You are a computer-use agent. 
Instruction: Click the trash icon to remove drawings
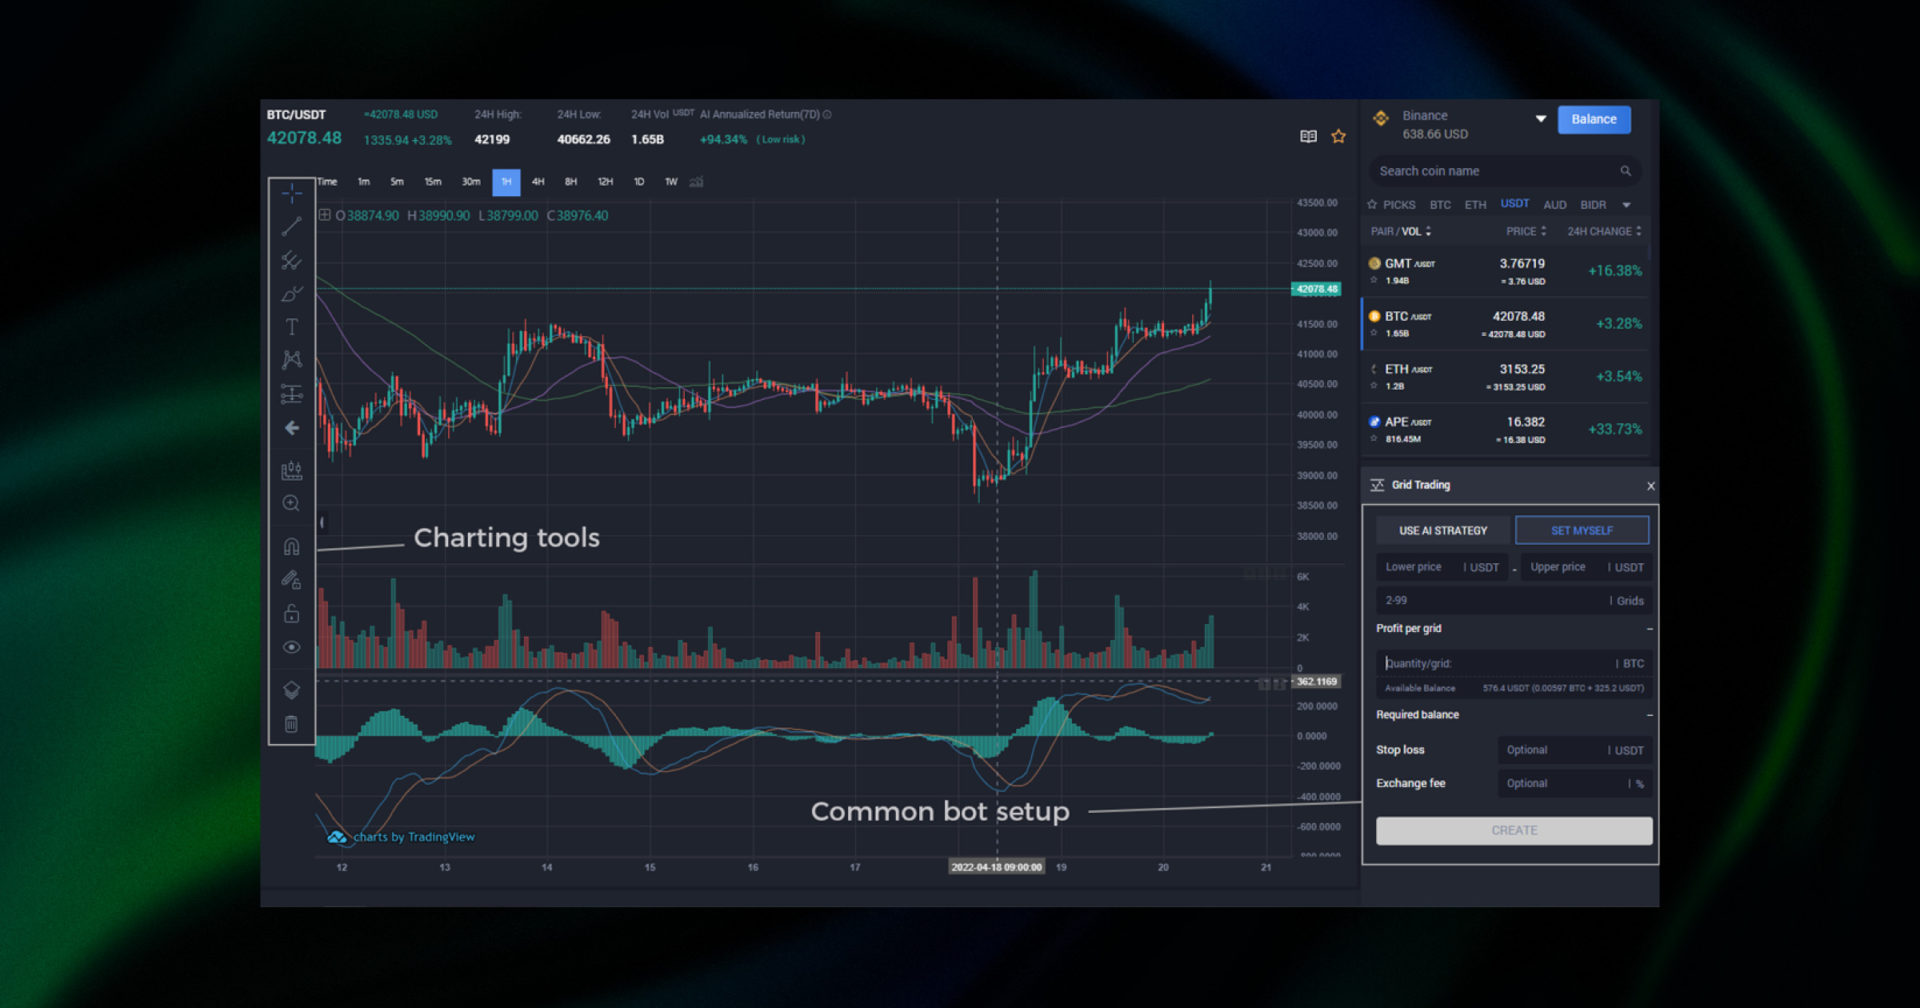(x=291, y=724)
